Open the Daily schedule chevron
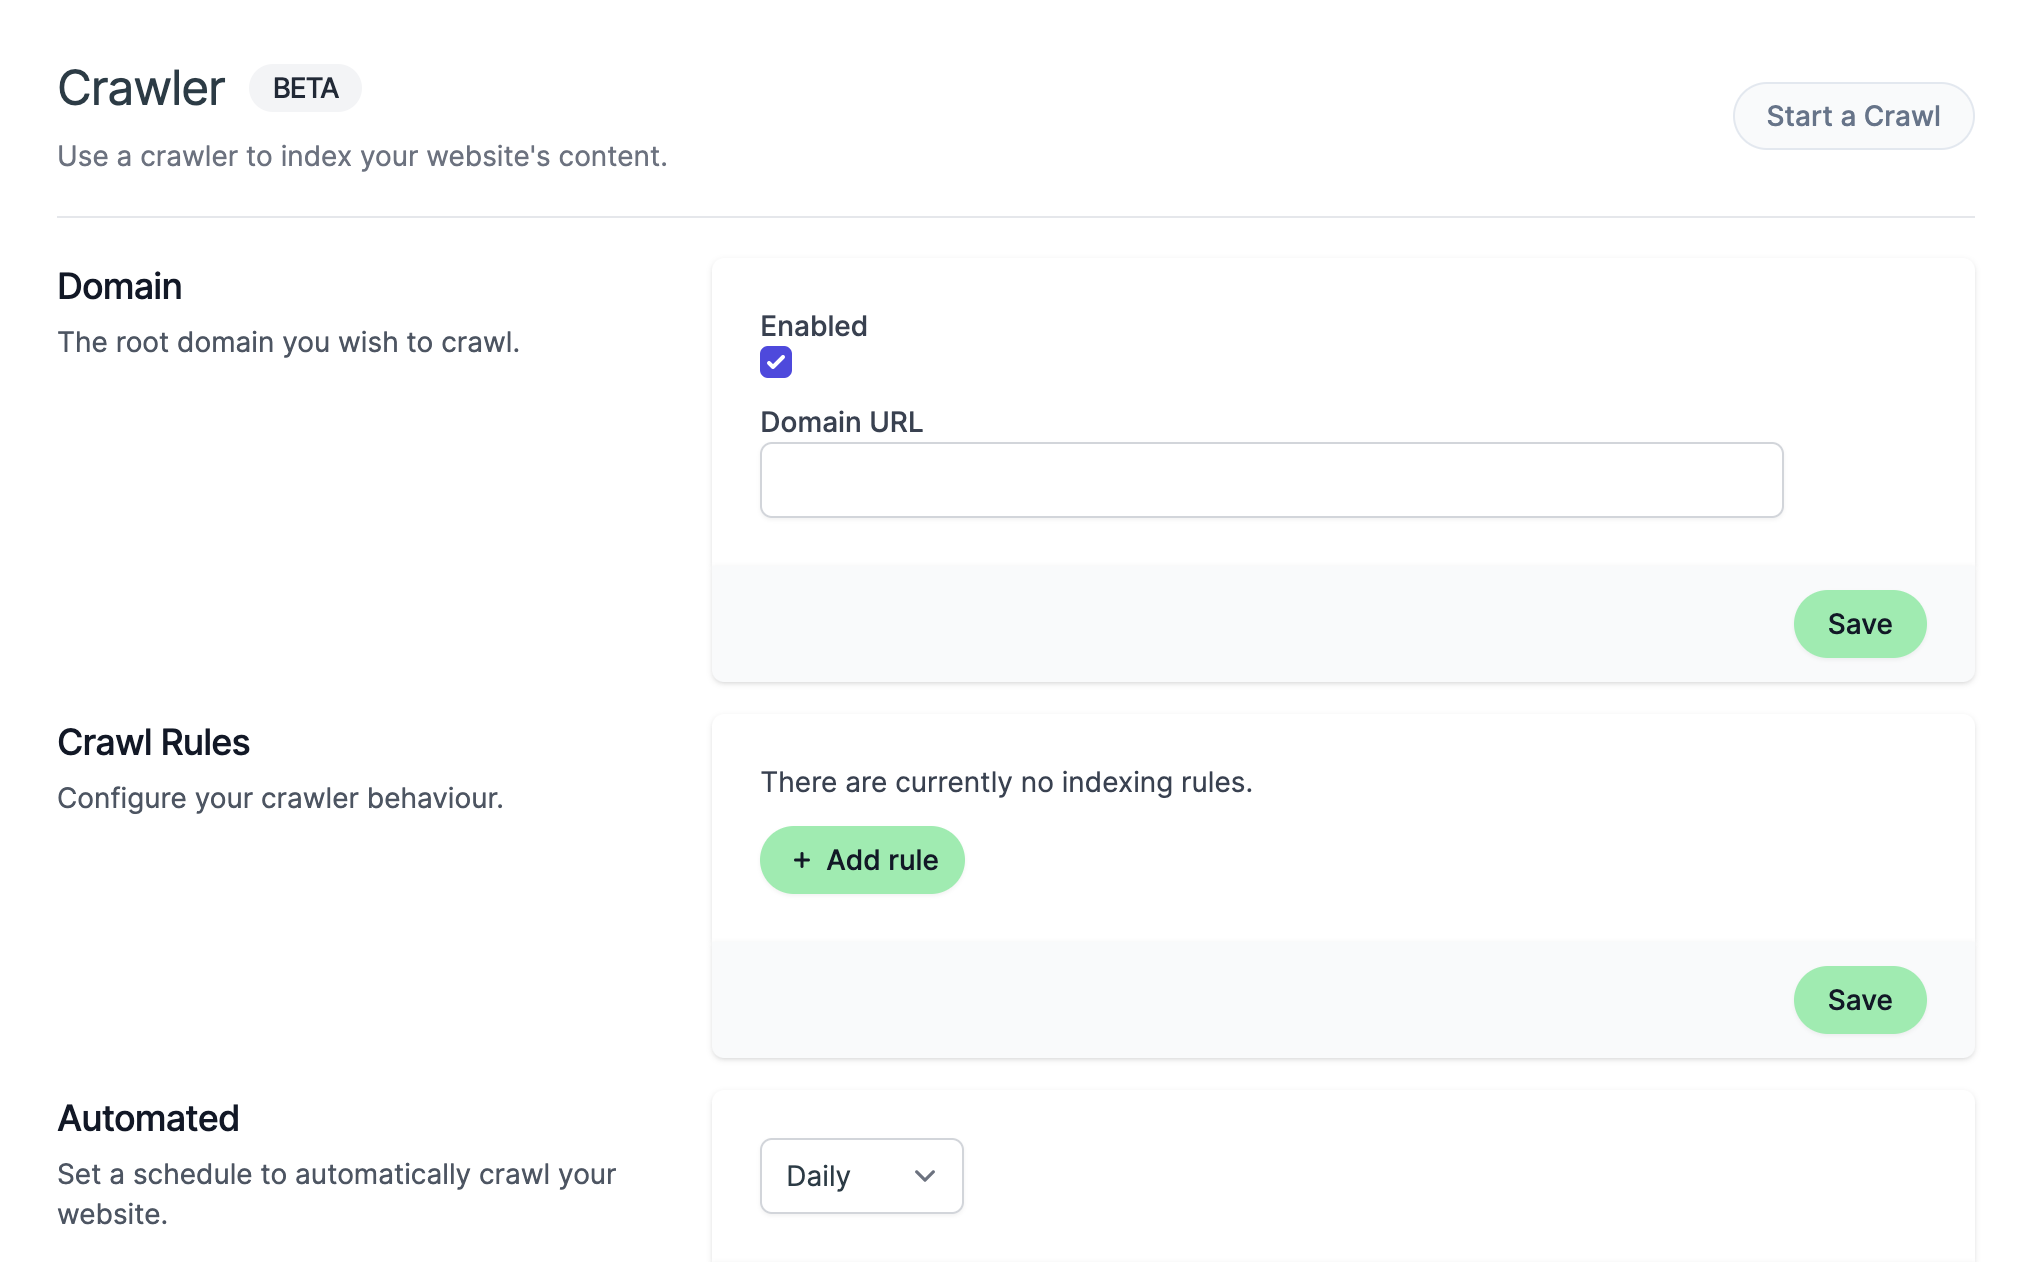Image resolution: width=2030 pixels, height=1262 pixels. pos(924,1176)
